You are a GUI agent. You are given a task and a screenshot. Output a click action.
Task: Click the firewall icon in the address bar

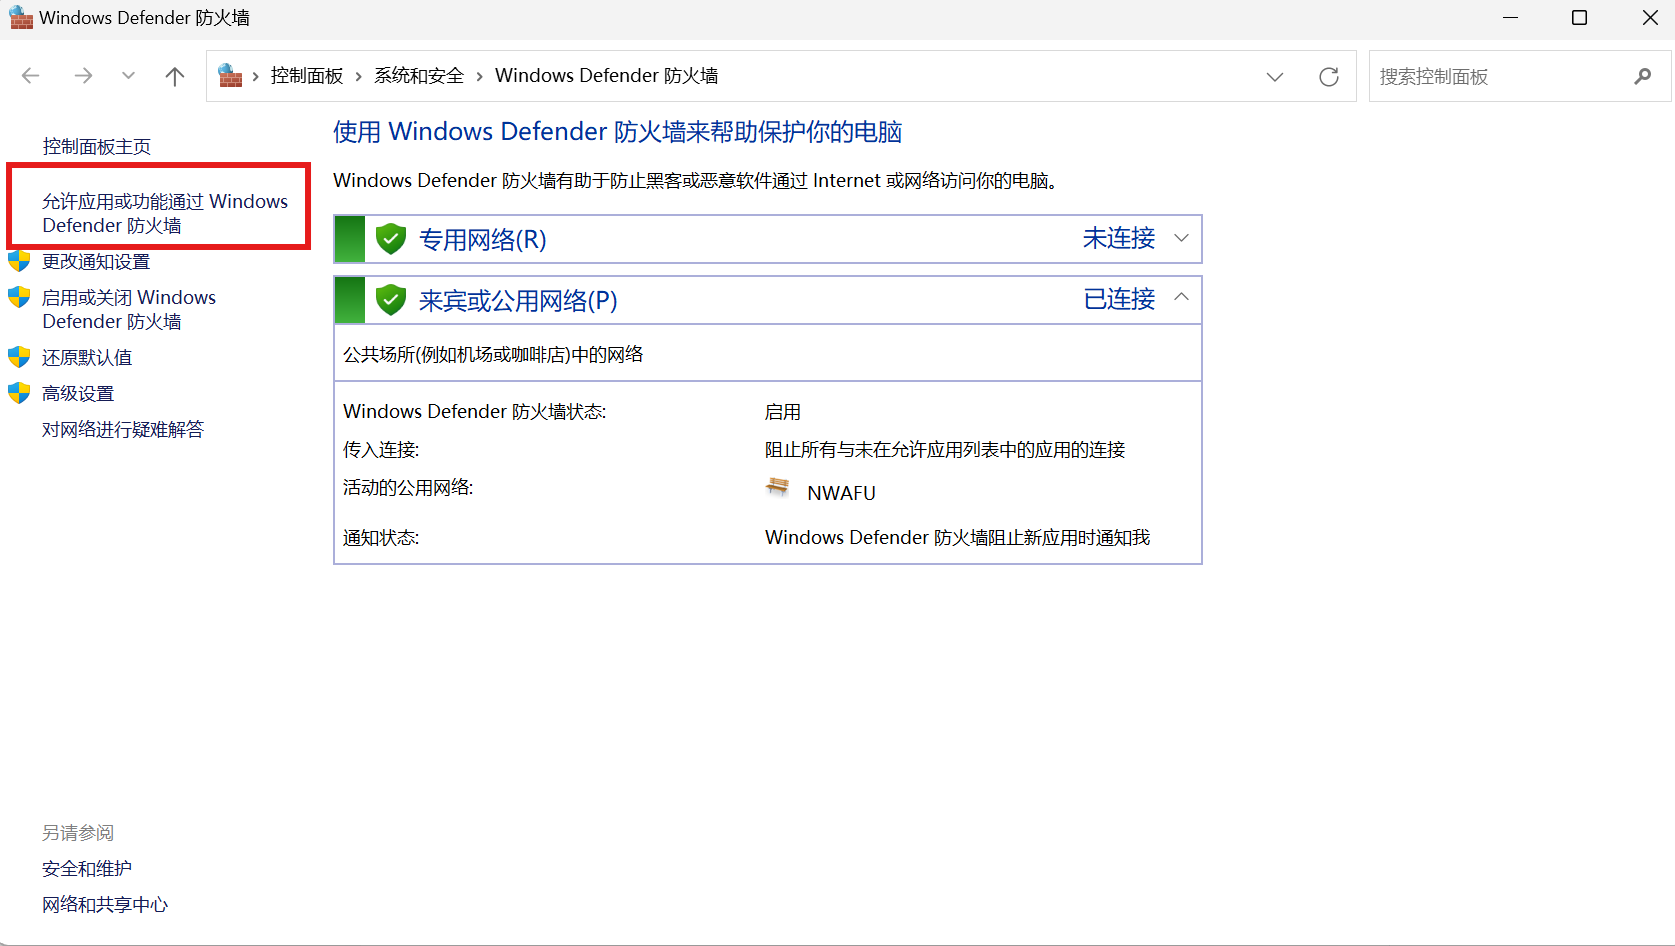[231, 76]
